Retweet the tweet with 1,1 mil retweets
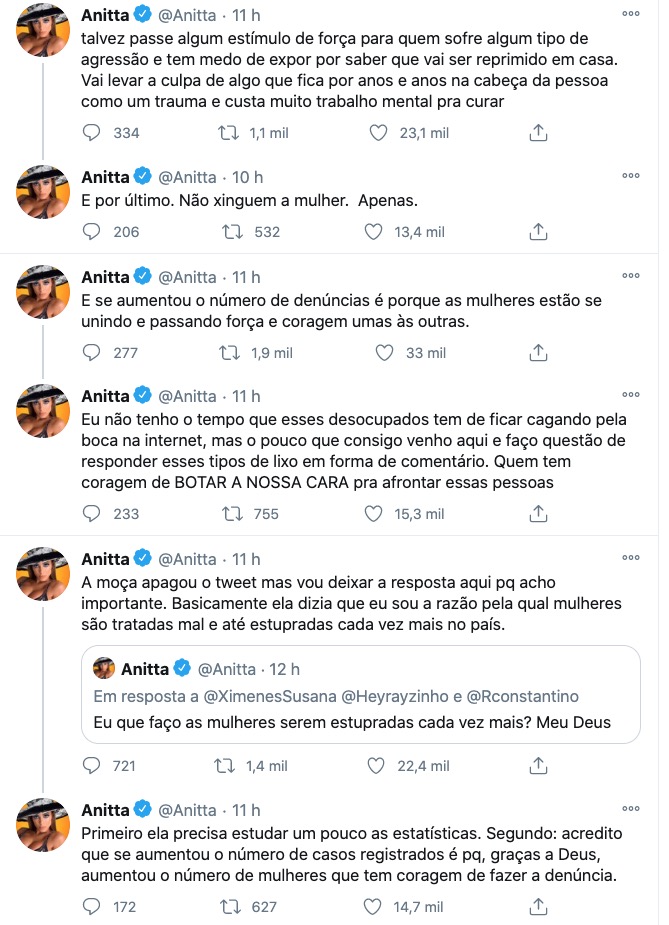Image resolution: width=669 pixels, height=925 pixels. point(228,133)
